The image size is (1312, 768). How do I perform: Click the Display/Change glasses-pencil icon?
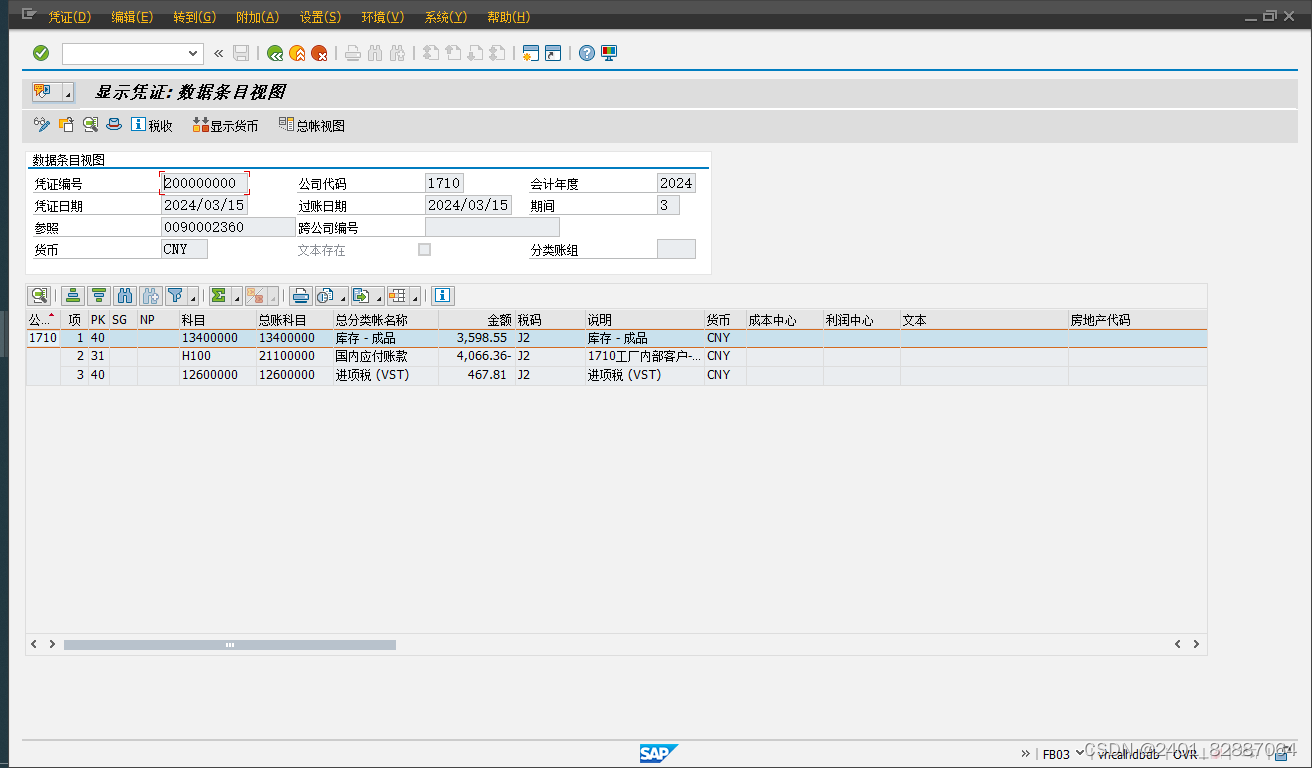[x=42, y=125]
